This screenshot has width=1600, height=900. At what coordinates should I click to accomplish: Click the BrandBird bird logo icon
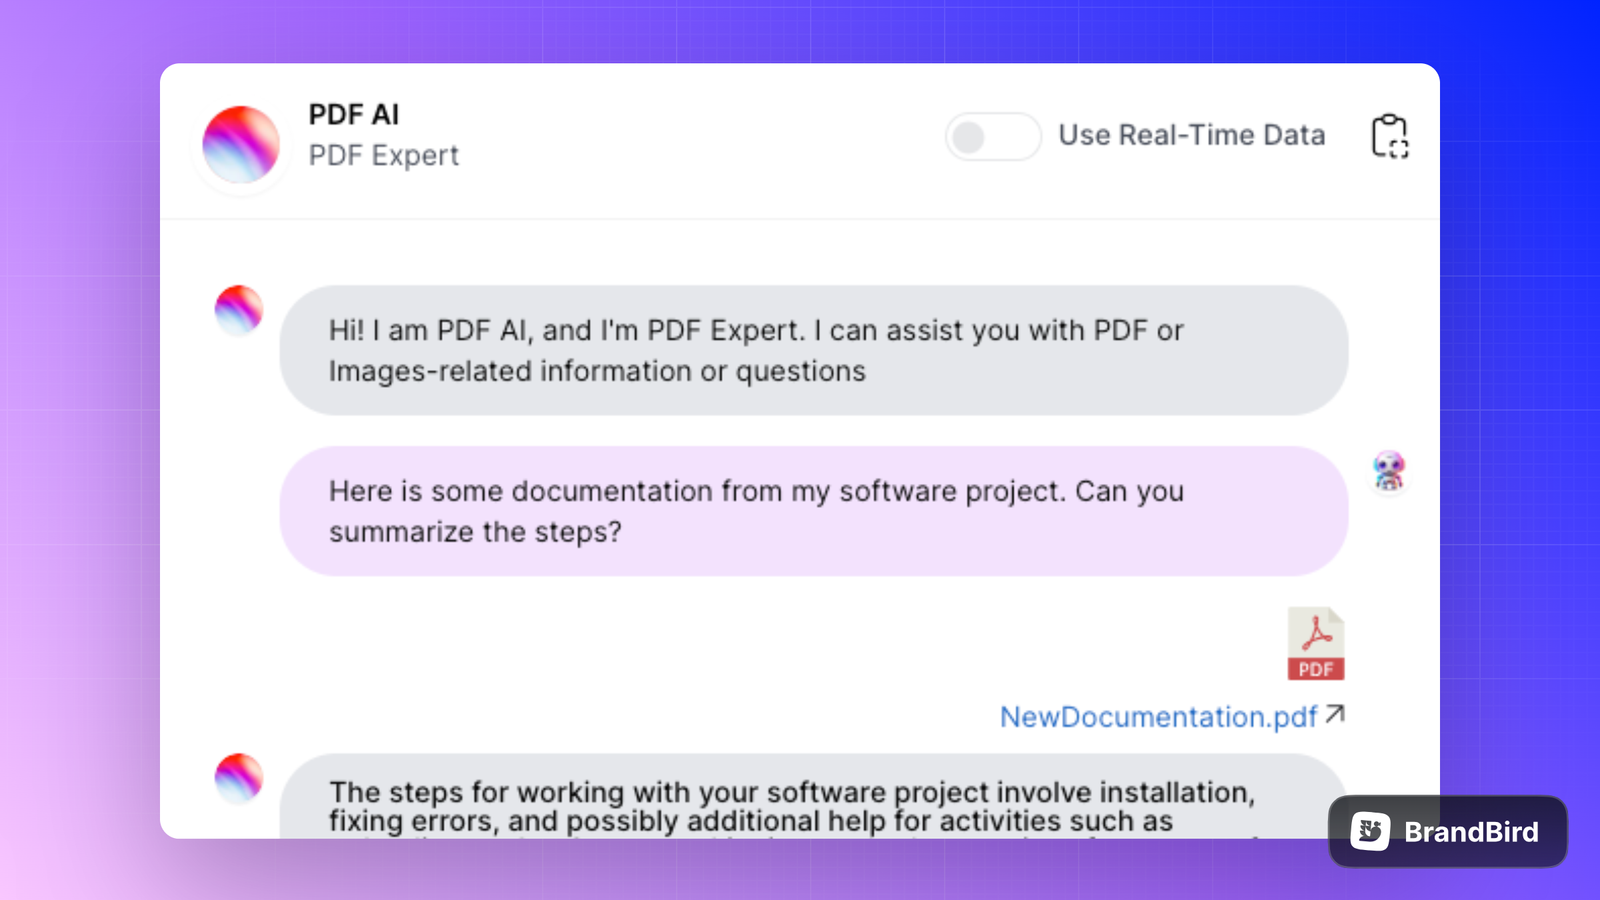[x=1369, y=831]
